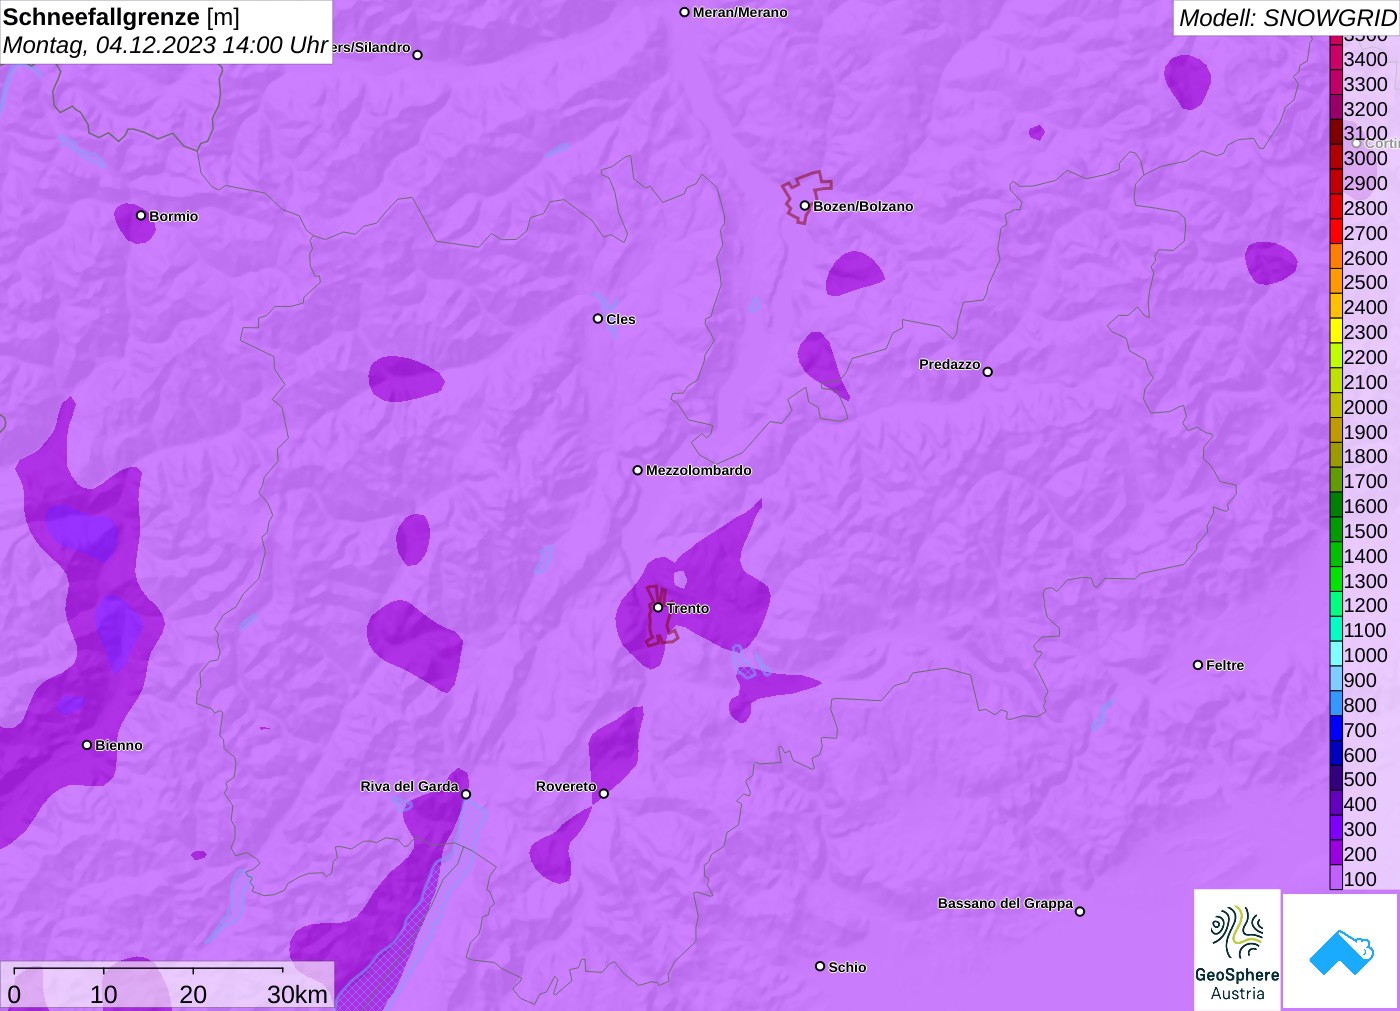Screen dimensions: 1400x1011
Task: Click the date Montag, 04.12.2023 14:00 Uhr
Action: (166, 45)
